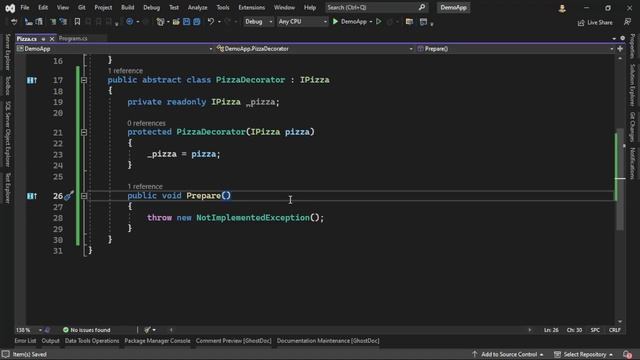Open Comment Preview [GhostDoc] tab
This screenshot has width=640, height=360.
233,341
